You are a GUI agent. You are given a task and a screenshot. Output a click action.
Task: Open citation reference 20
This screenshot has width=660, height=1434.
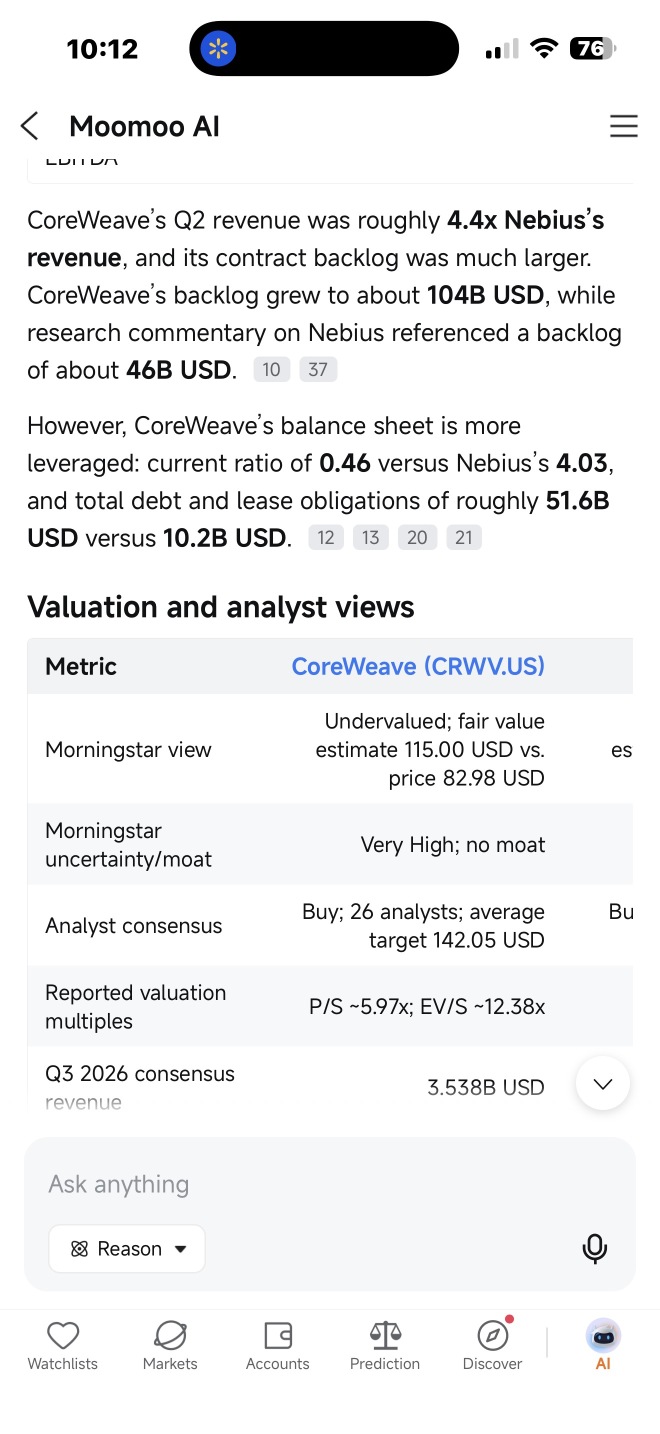click(x=417, y=538)
